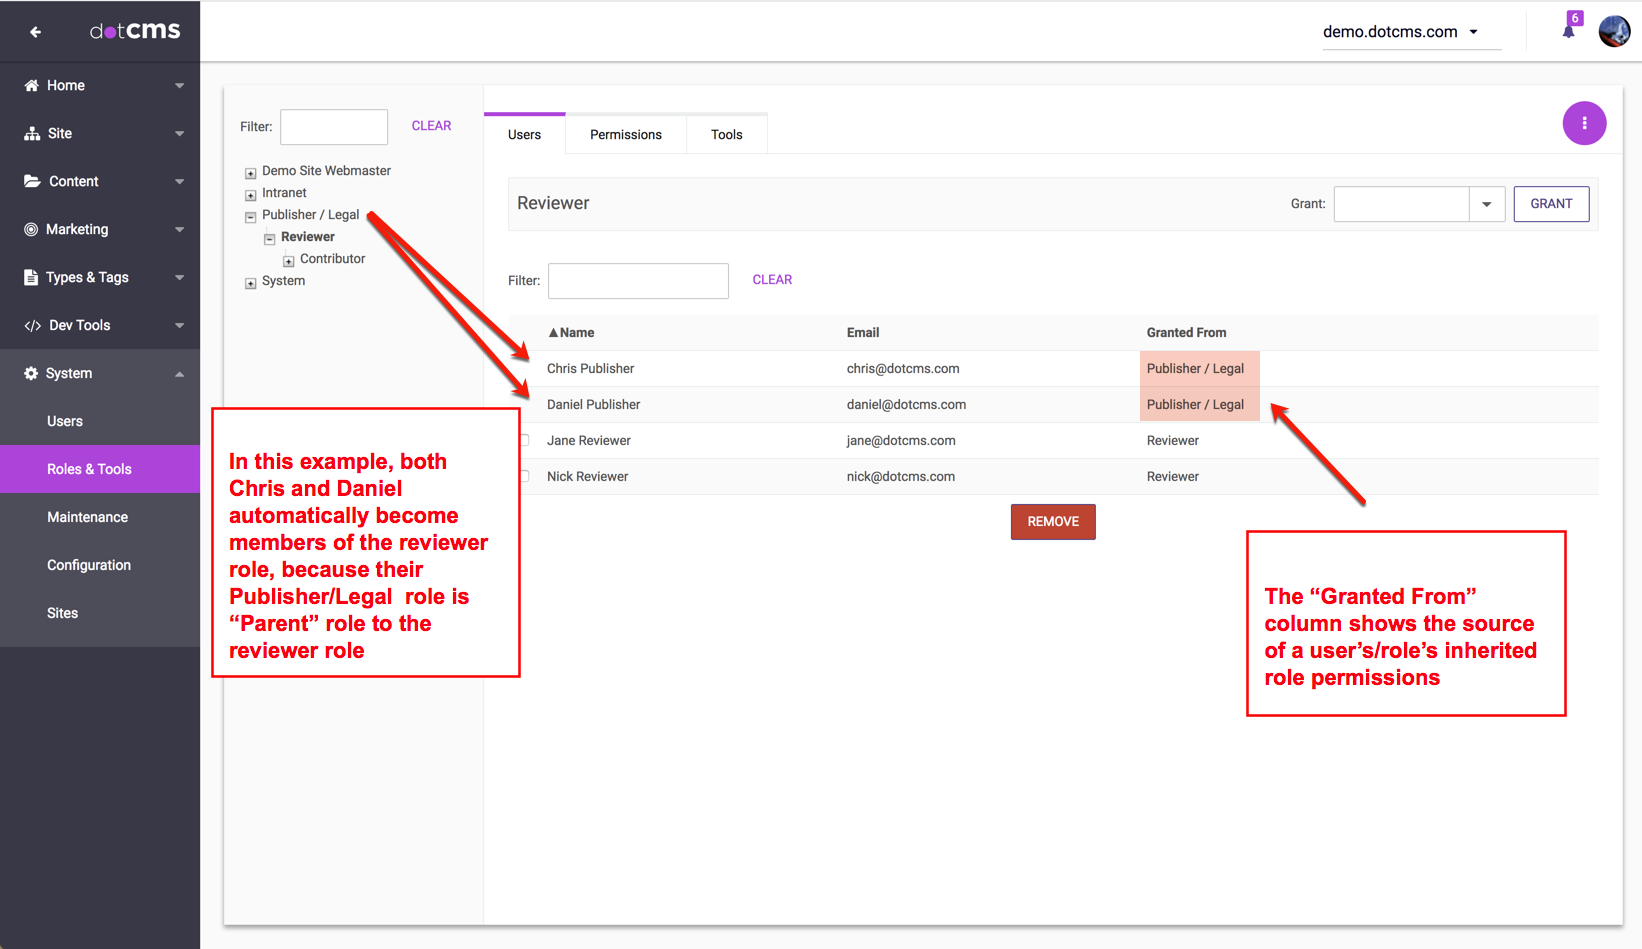Image resolution: width=1642 pixels, height=949 pixels.
Task: Click the back arrow beside dotCMS logo
Action: pos(36,32)
